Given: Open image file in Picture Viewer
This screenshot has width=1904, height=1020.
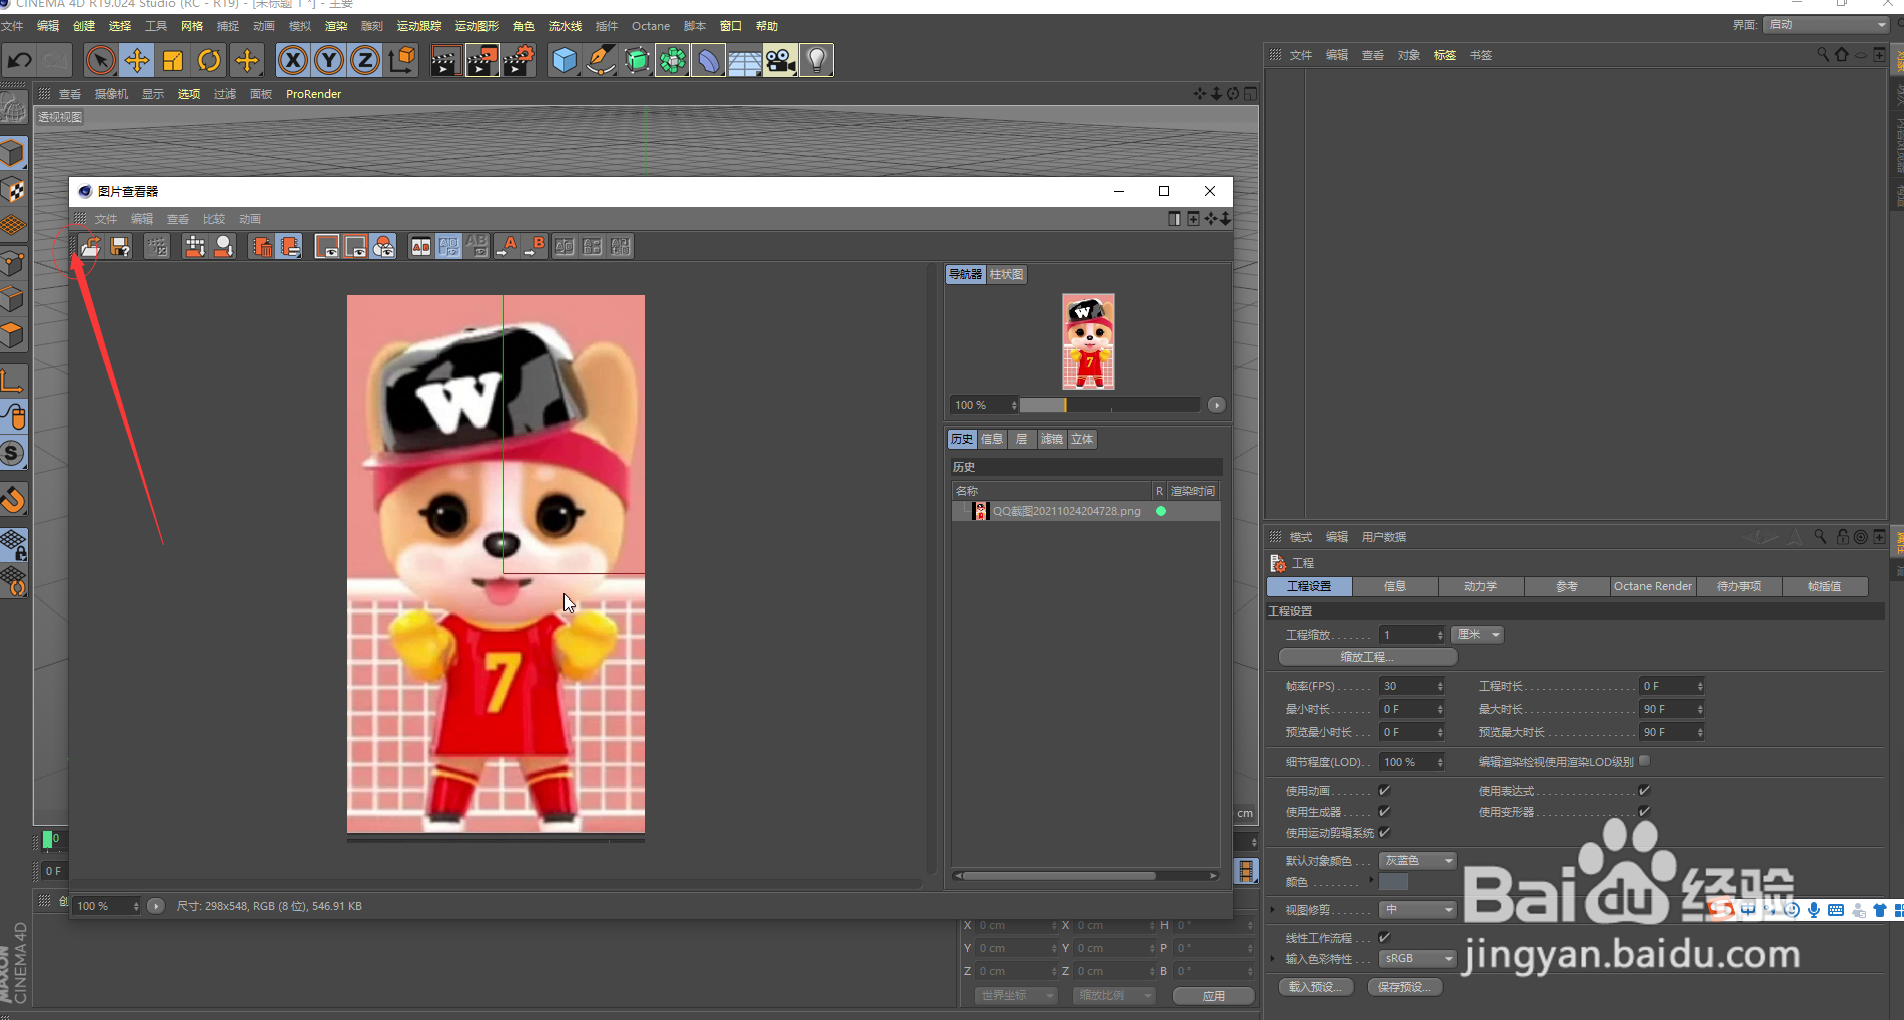Looking at the screenshot, I should point(91,247).
